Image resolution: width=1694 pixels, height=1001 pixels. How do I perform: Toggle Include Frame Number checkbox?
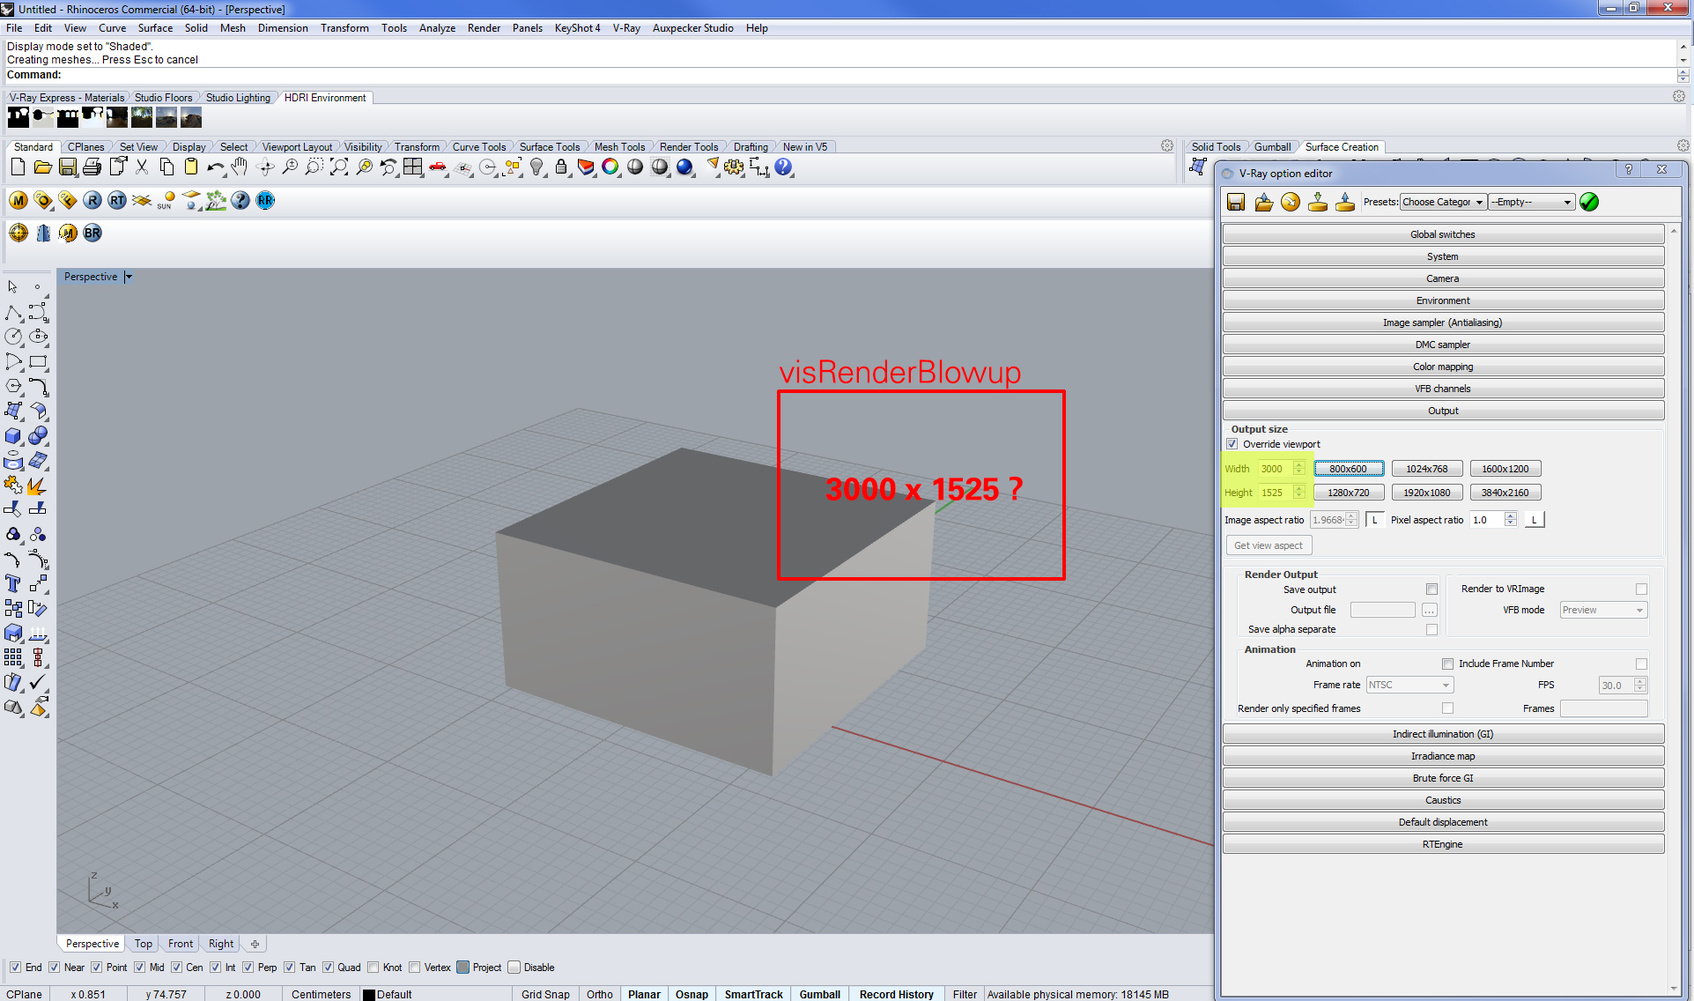[x=1641, y=664]
